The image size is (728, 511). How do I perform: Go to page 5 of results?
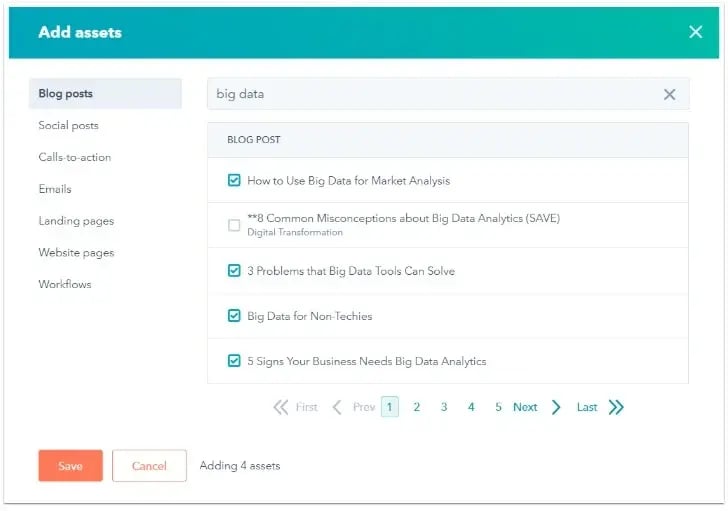point(498,407)
